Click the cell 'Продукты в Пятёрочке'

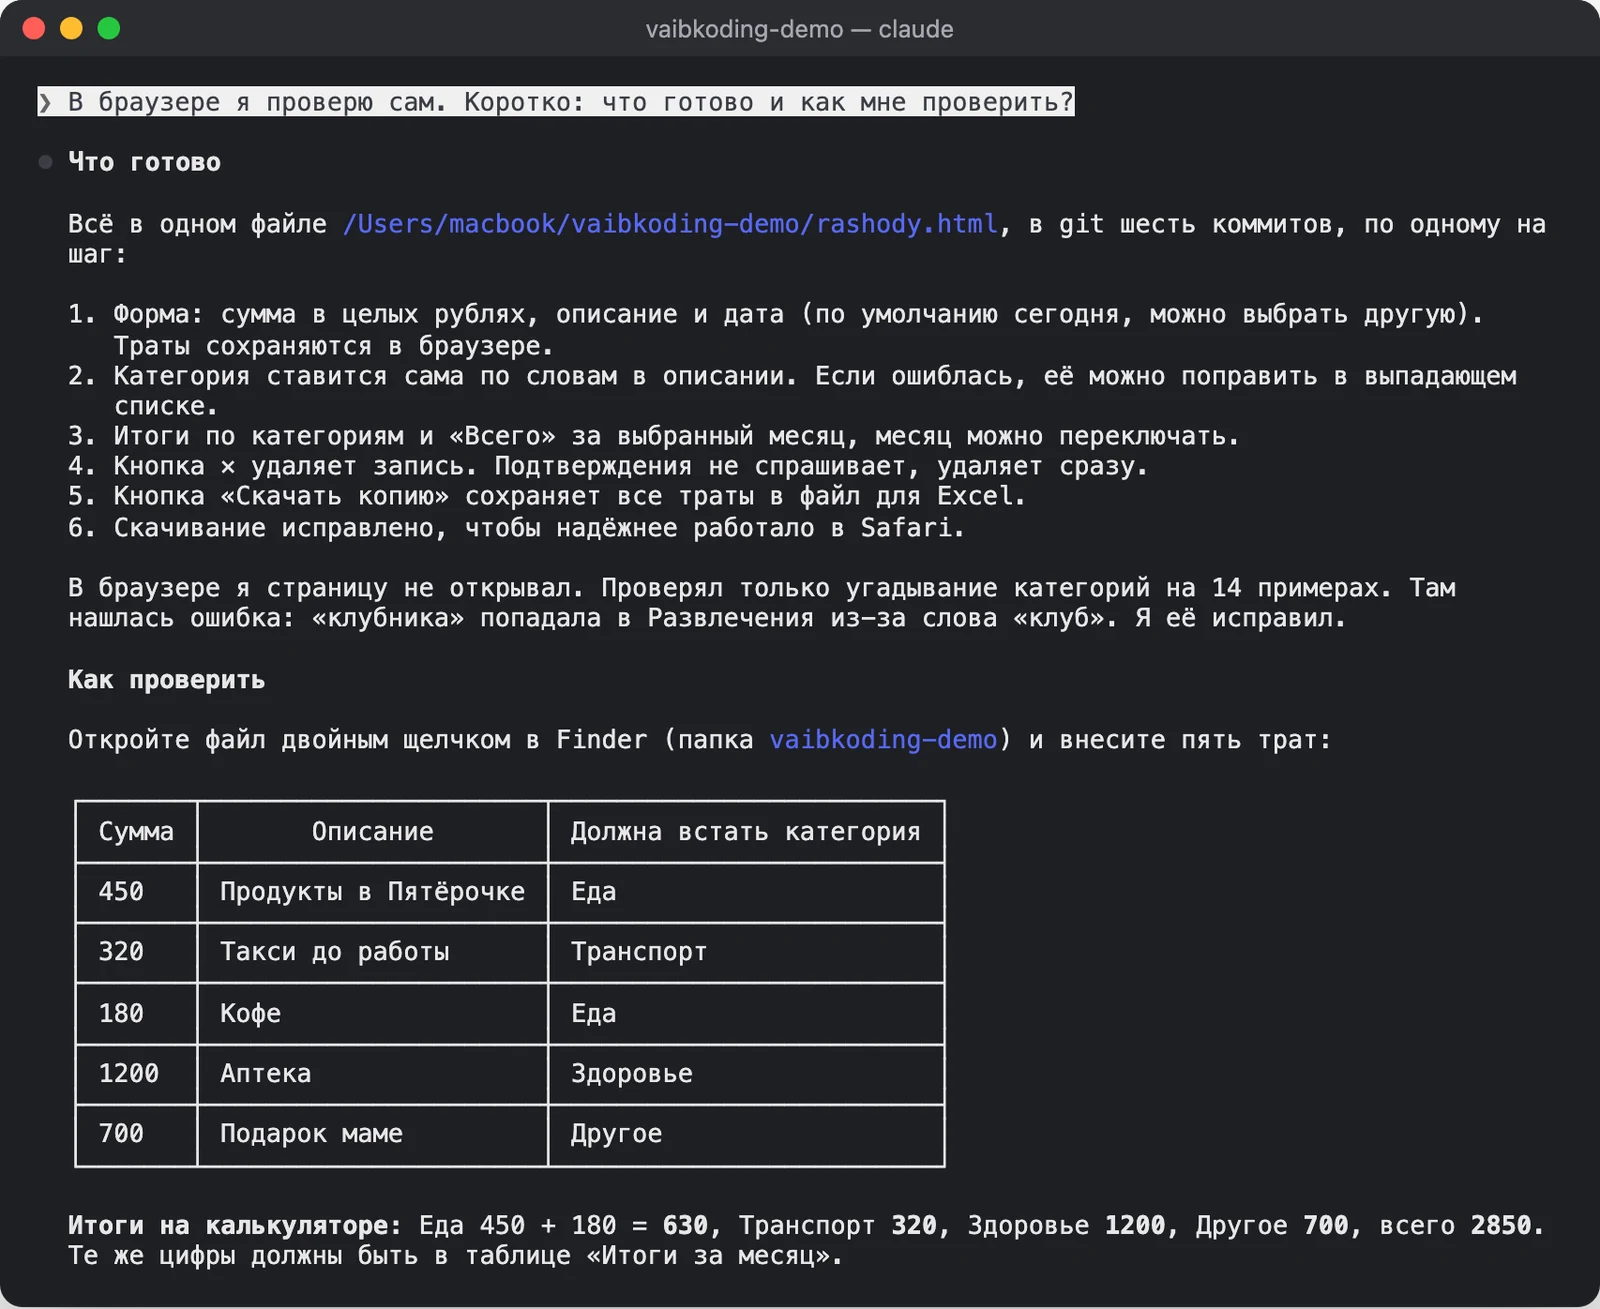[x=372, y=892]
